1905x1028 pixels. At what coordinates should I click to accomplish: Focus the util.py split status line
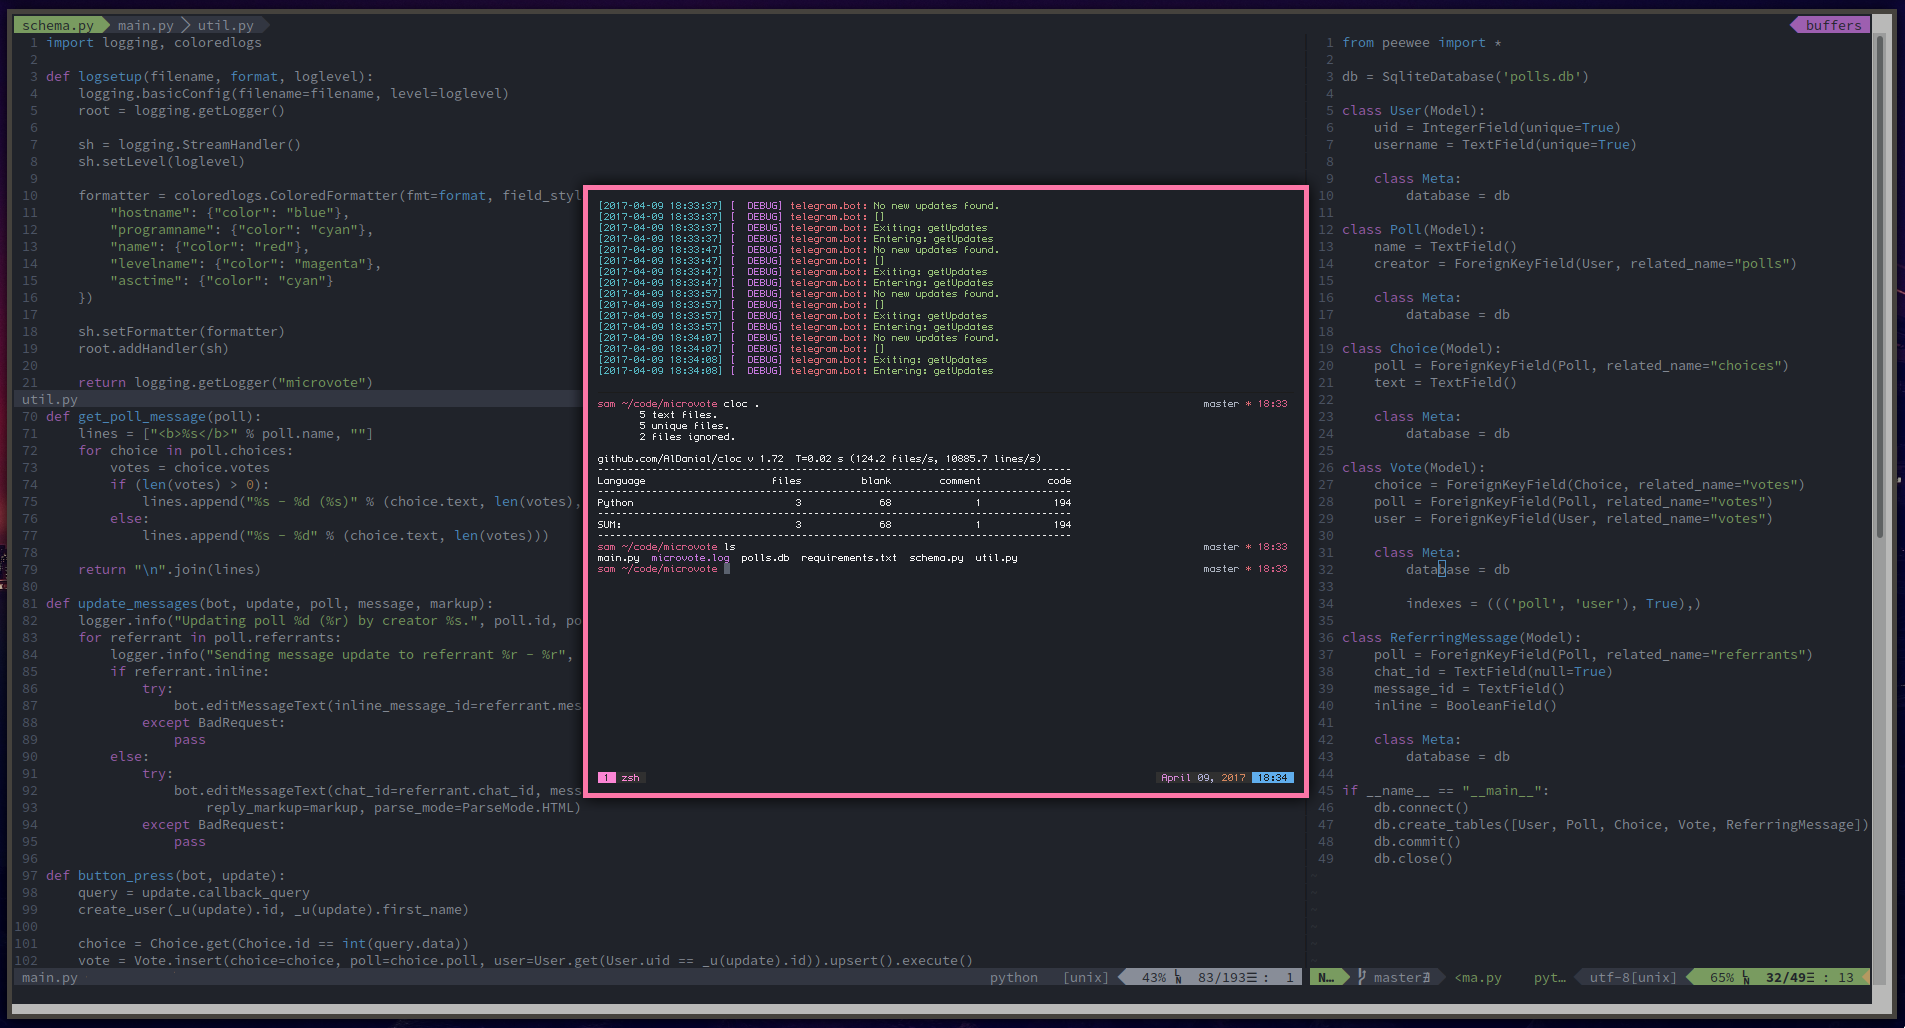(x=50, y=399)
